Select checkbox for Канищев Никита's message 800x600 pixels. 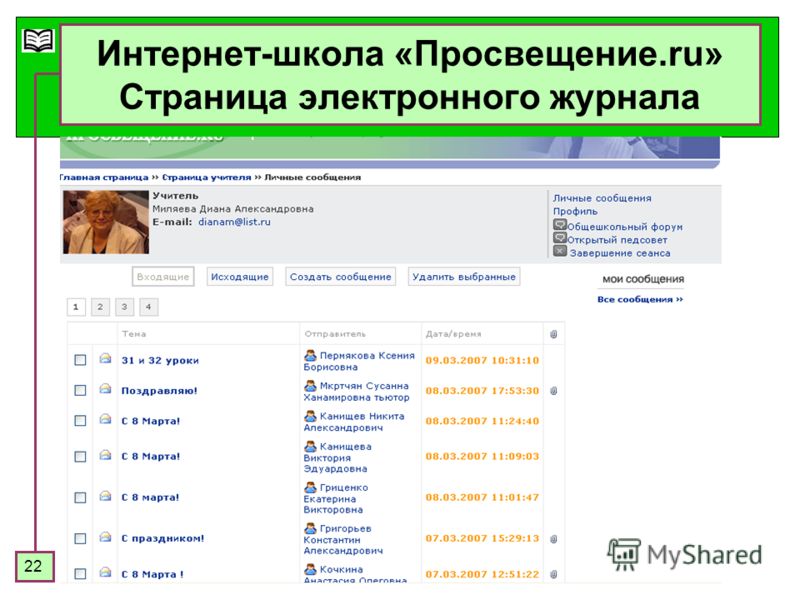point(80,421)
